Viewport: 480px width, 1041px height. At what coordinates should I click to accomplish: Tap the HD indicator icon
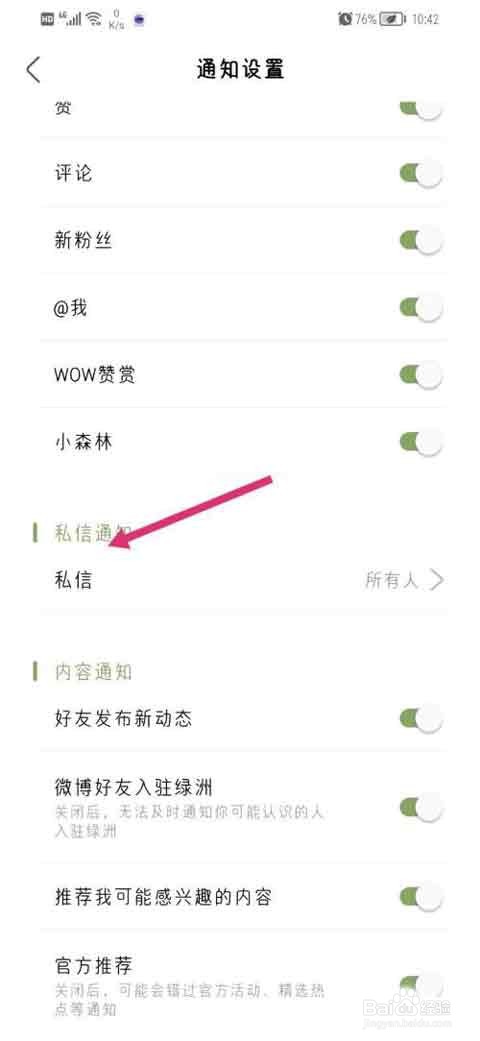coord(47,19)
